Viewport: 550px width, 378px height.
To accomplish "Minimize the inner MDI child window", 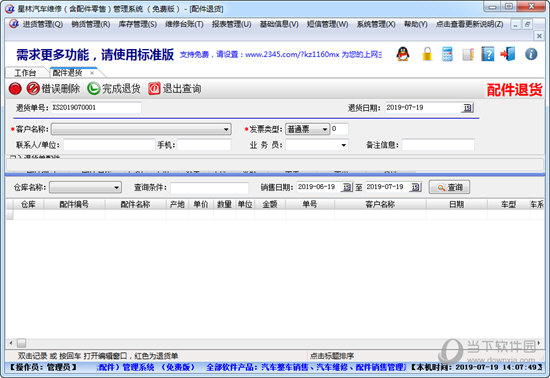I will point(515,25).
